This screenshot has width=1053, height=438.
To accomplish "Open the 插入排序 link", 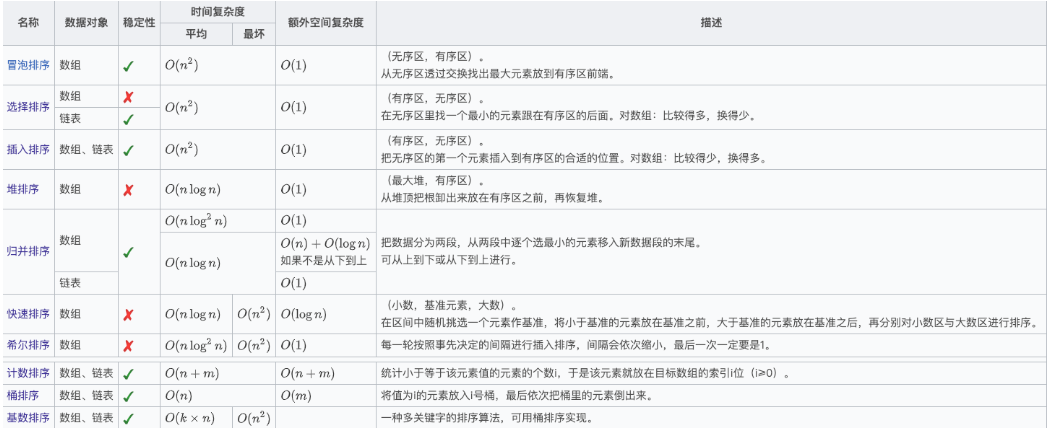I will 28,149.
